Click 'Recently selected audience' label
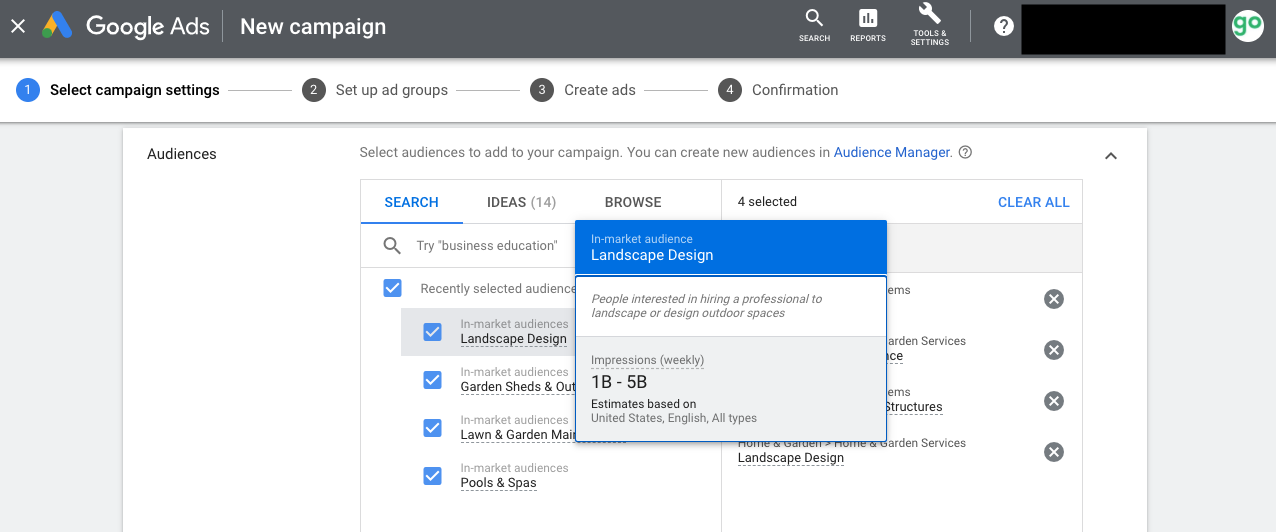 [498, 289]
